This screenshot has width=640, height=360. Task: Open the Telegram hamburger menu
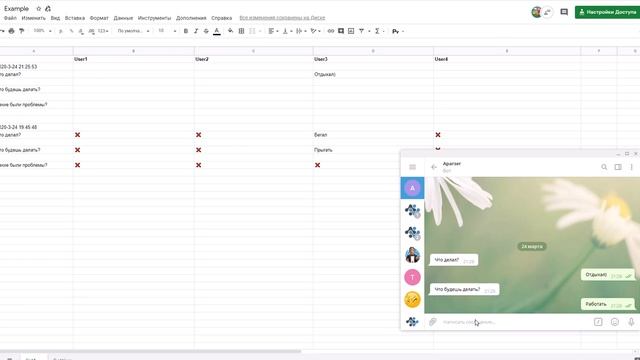(412, 167)
